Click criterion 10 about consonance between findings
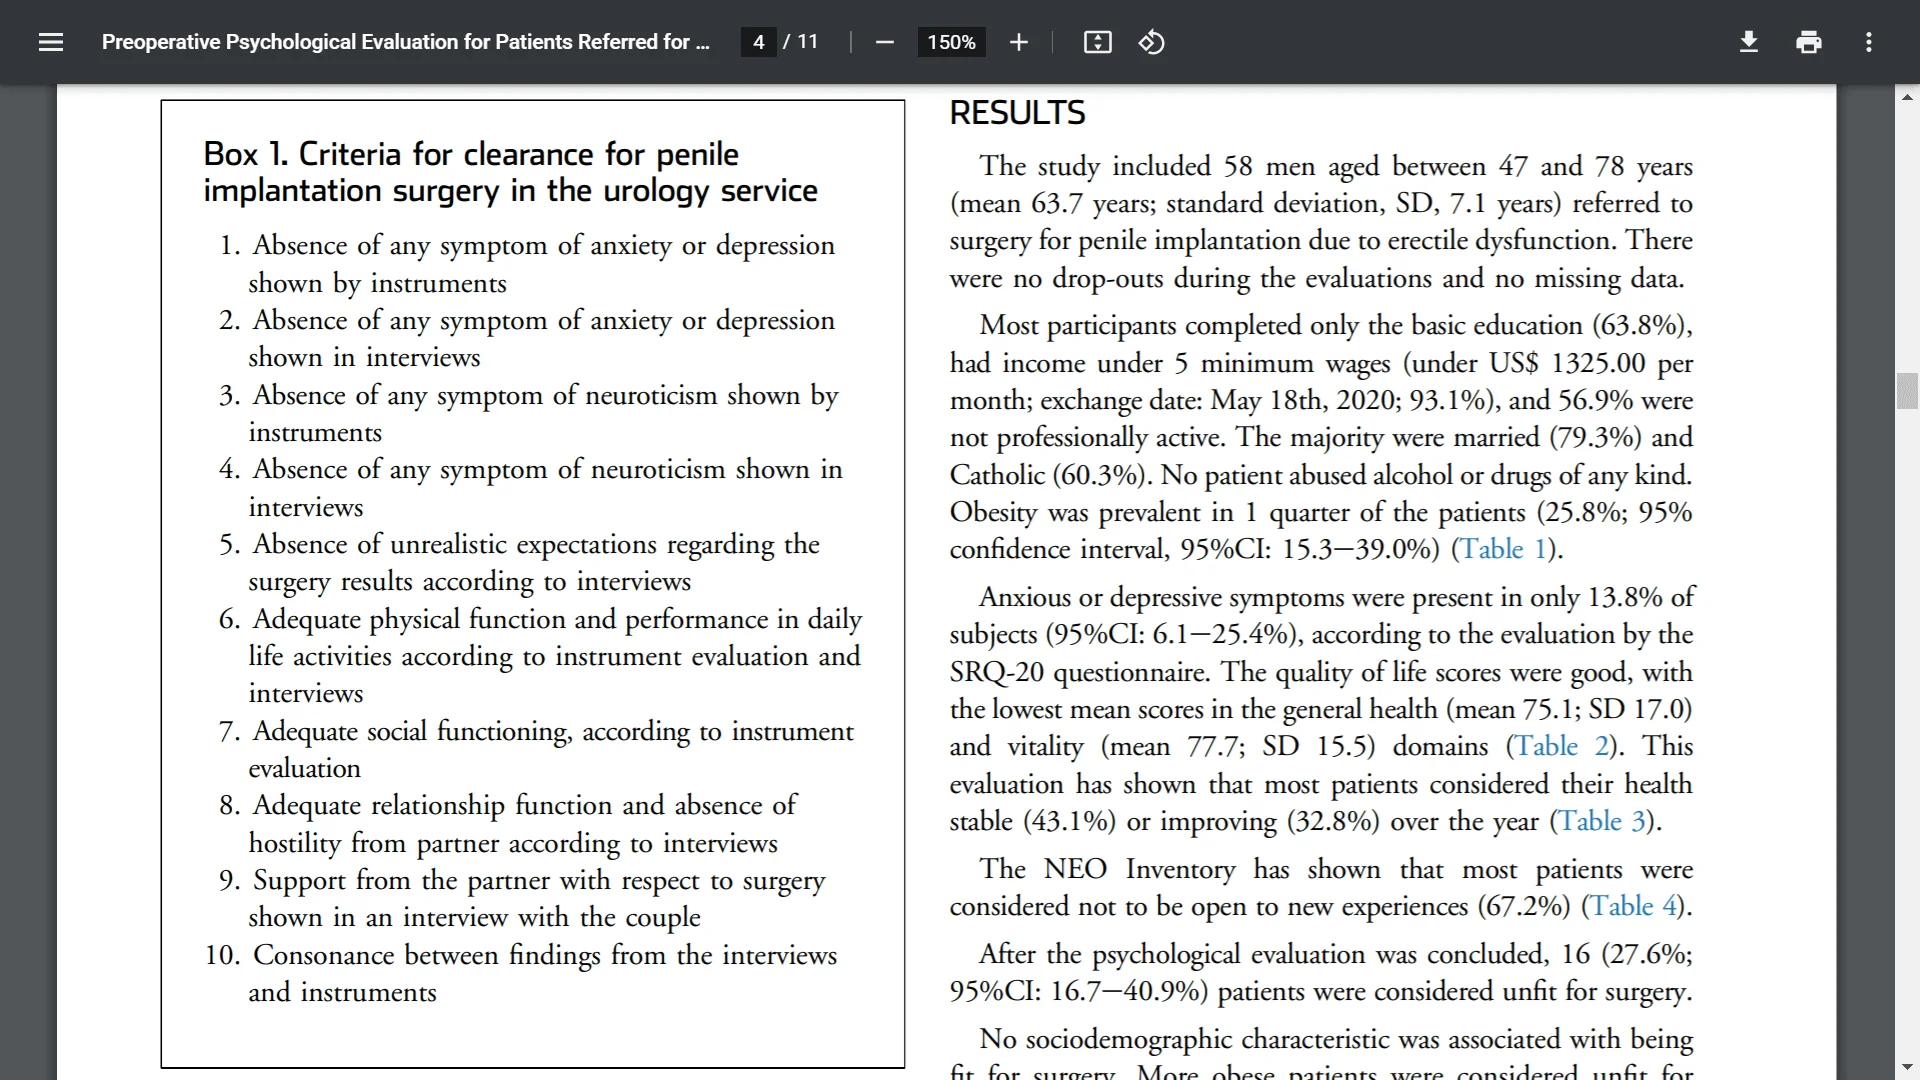1920x1080 pixels. 521,974
